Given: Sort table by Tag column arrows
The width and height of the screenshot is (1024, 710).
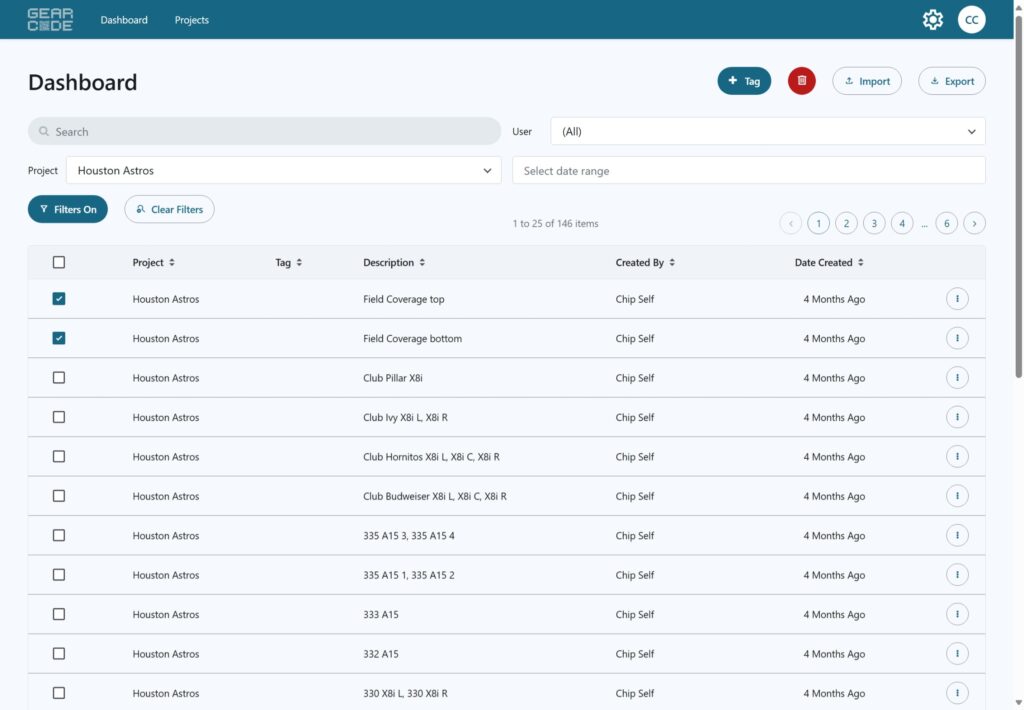Looking at the screenshot, I should (299, 263).
